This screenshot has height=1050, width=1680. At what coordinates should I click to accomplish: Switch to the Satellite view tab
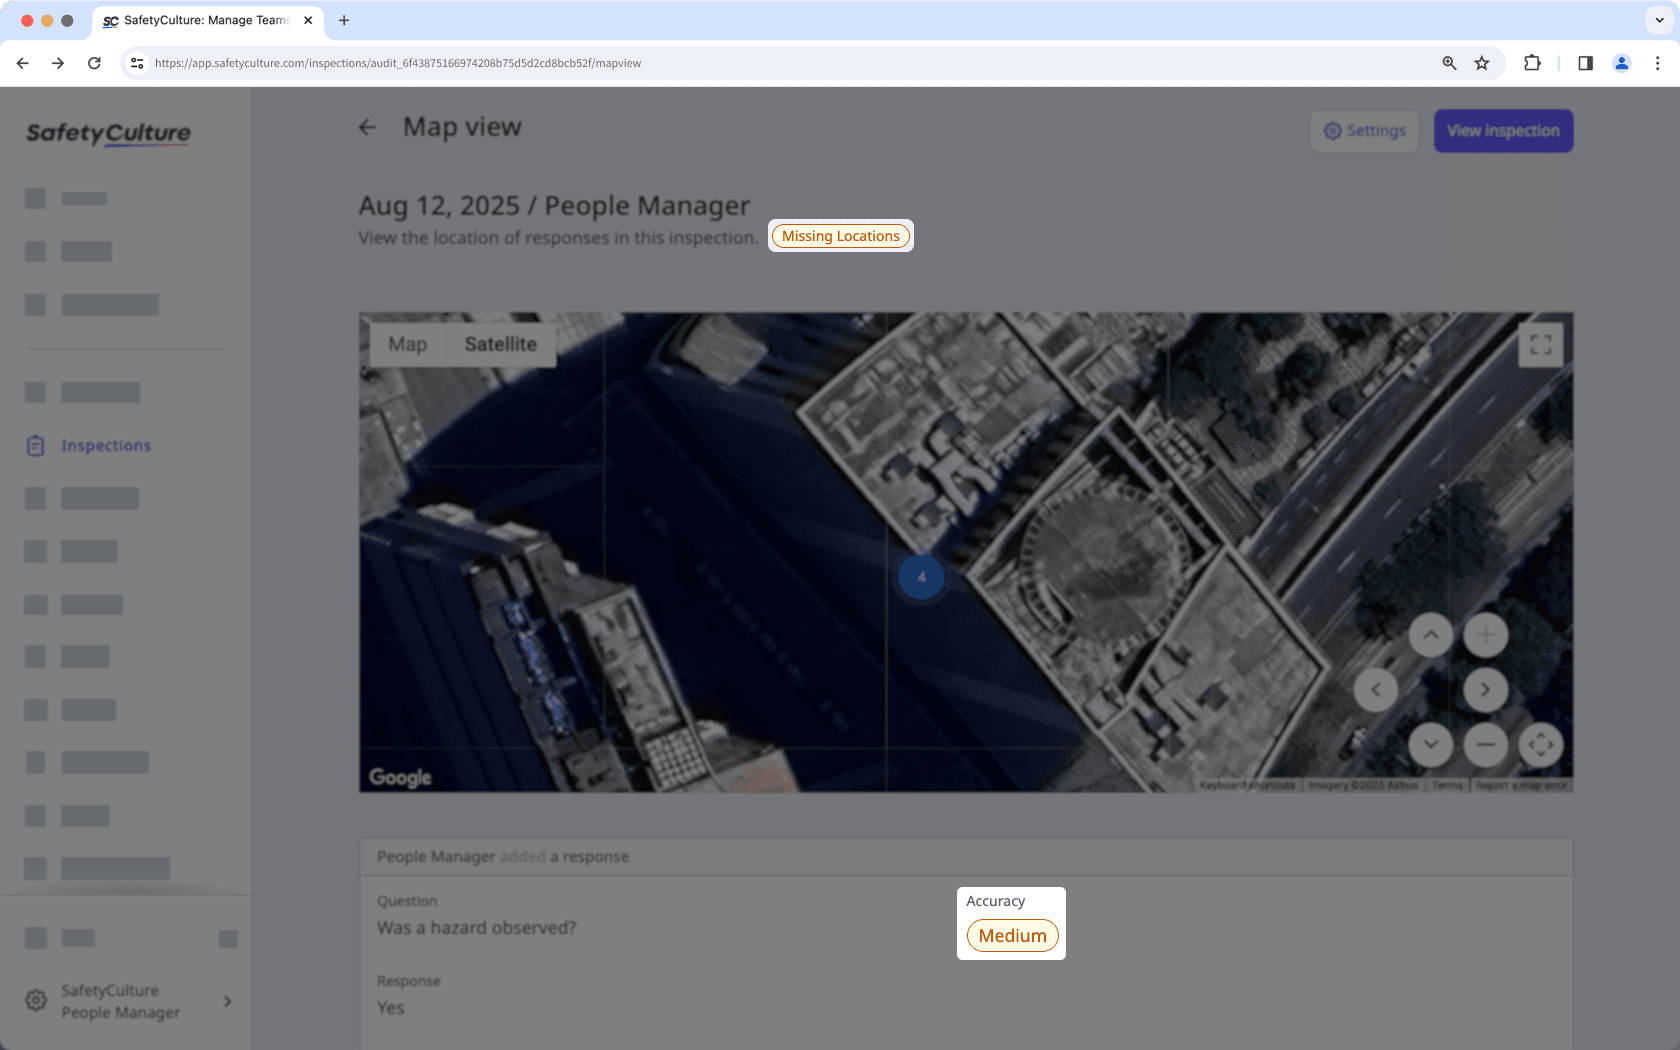click(500, 344)
